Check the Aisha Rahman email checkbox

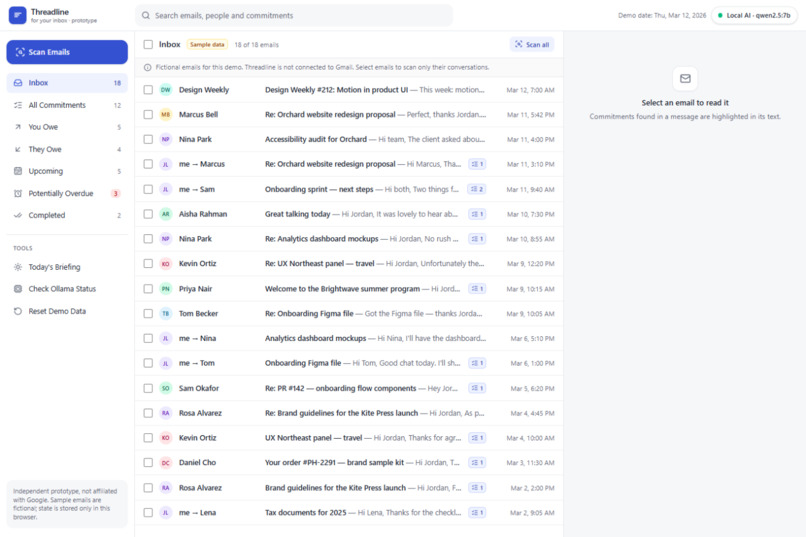click(148, 214)
